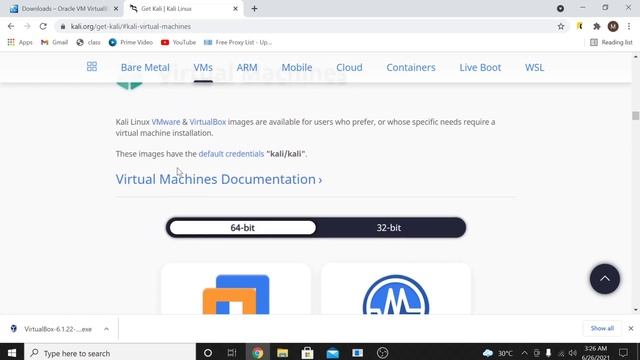
Task: Go to the Mobile section
Action: coord(297,67)
